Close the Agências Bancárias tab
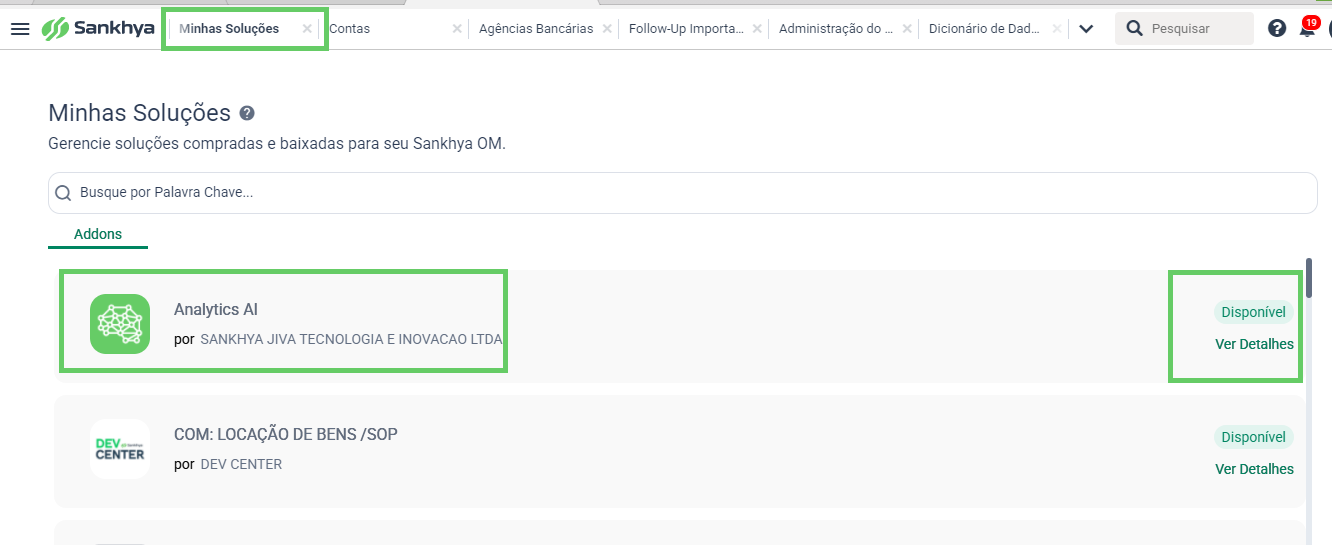1332x545 pixels. (x=607, y=29)
